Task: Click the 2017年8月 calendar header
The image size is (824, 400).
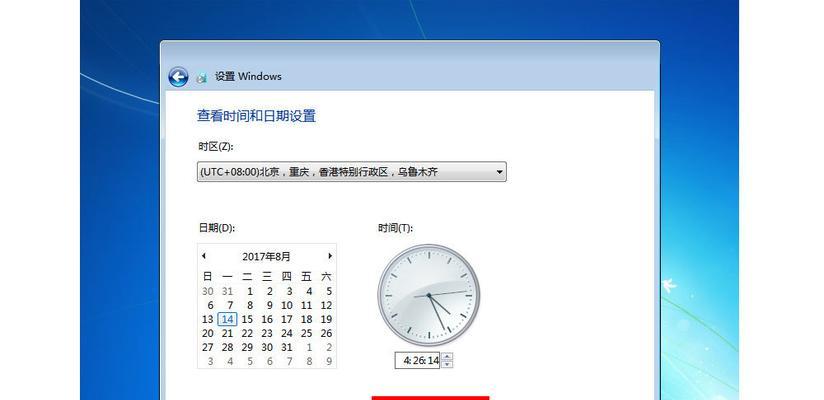Action: (266, 257)
